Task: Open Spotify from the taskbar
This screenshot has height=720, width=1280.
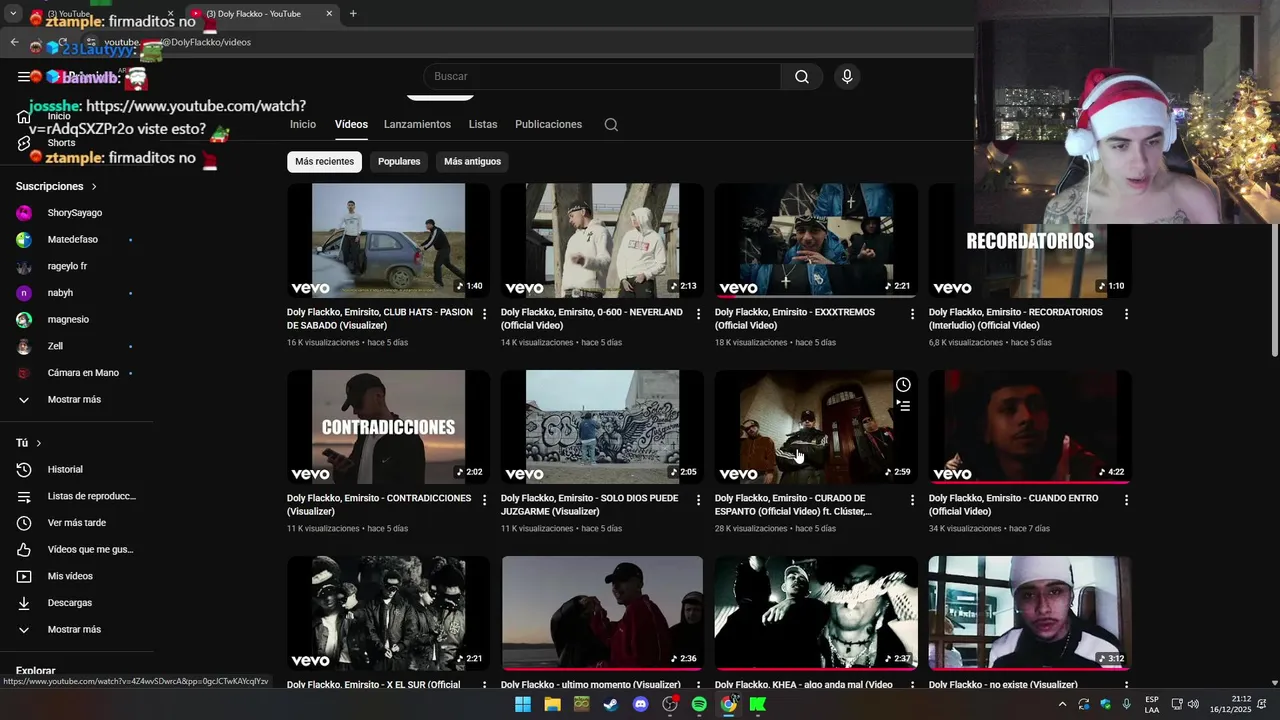Action: (x=699, y=704)
